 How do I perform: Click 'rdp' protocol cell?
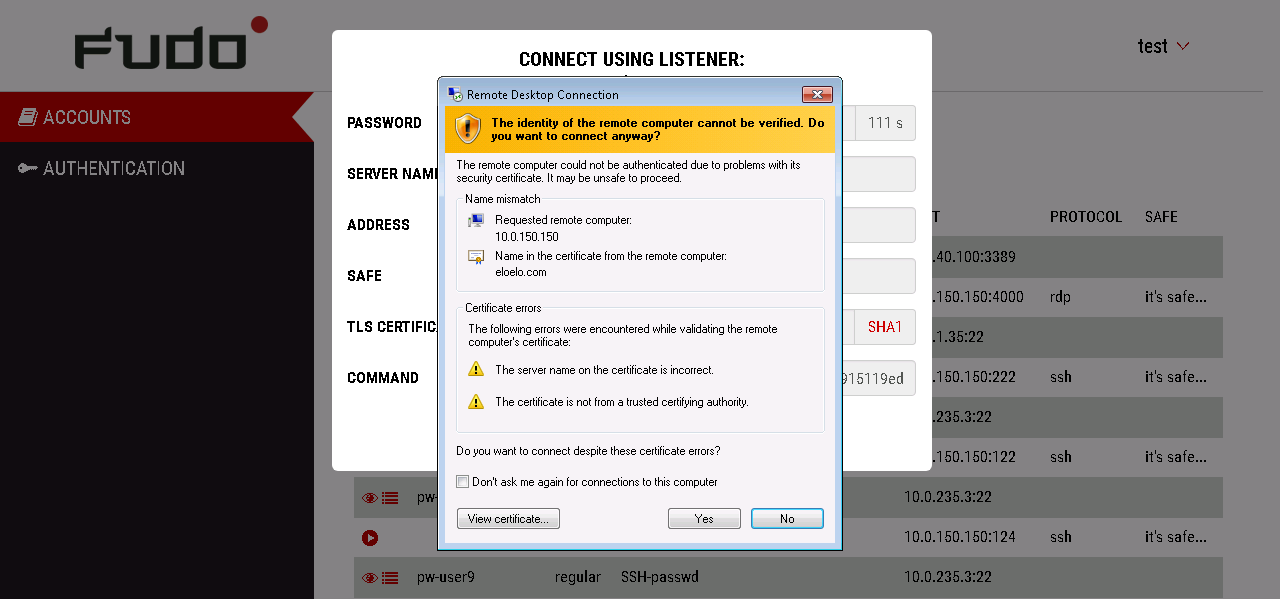[x=1060, y=297]
